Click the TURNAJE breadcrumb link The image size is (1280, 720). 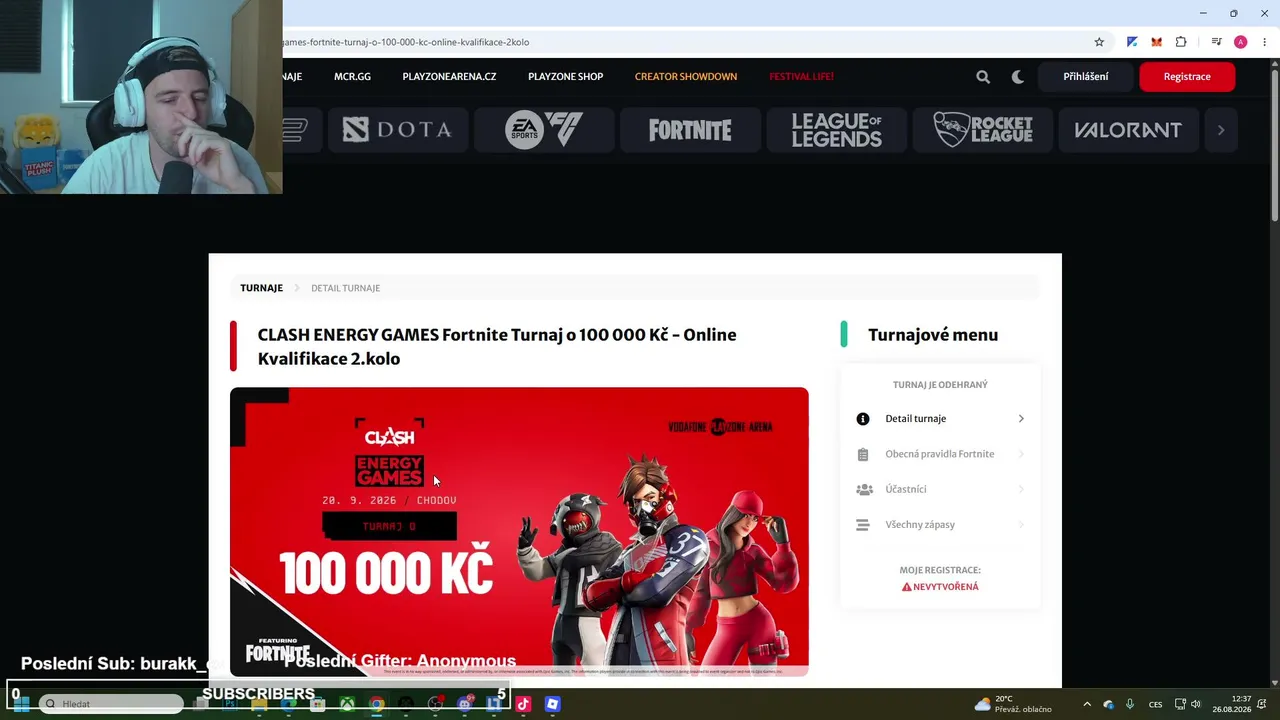(261, 288)
